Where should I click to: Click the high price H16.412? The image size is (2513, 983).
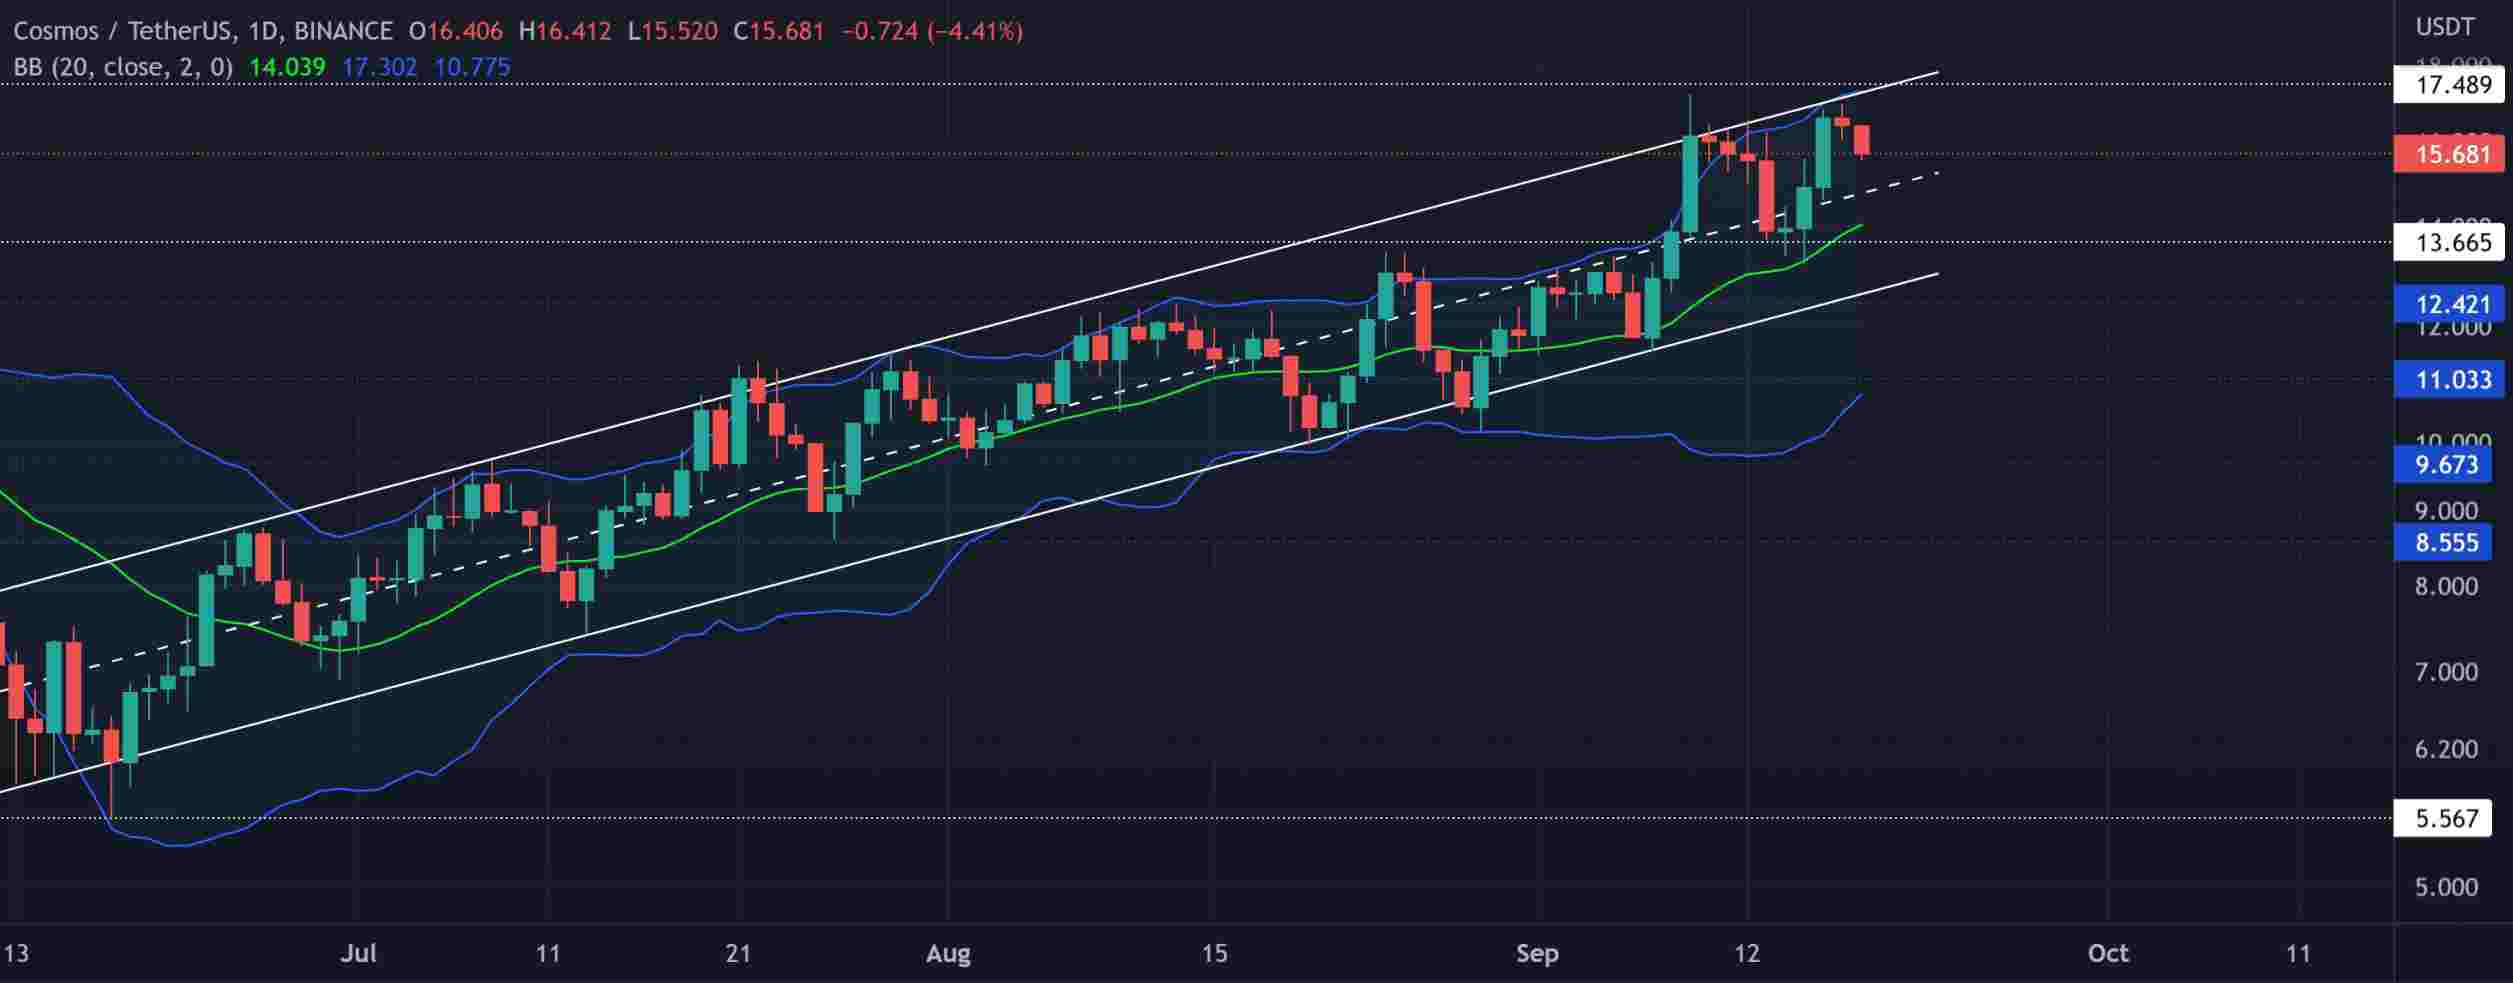(x=565, y=31)
